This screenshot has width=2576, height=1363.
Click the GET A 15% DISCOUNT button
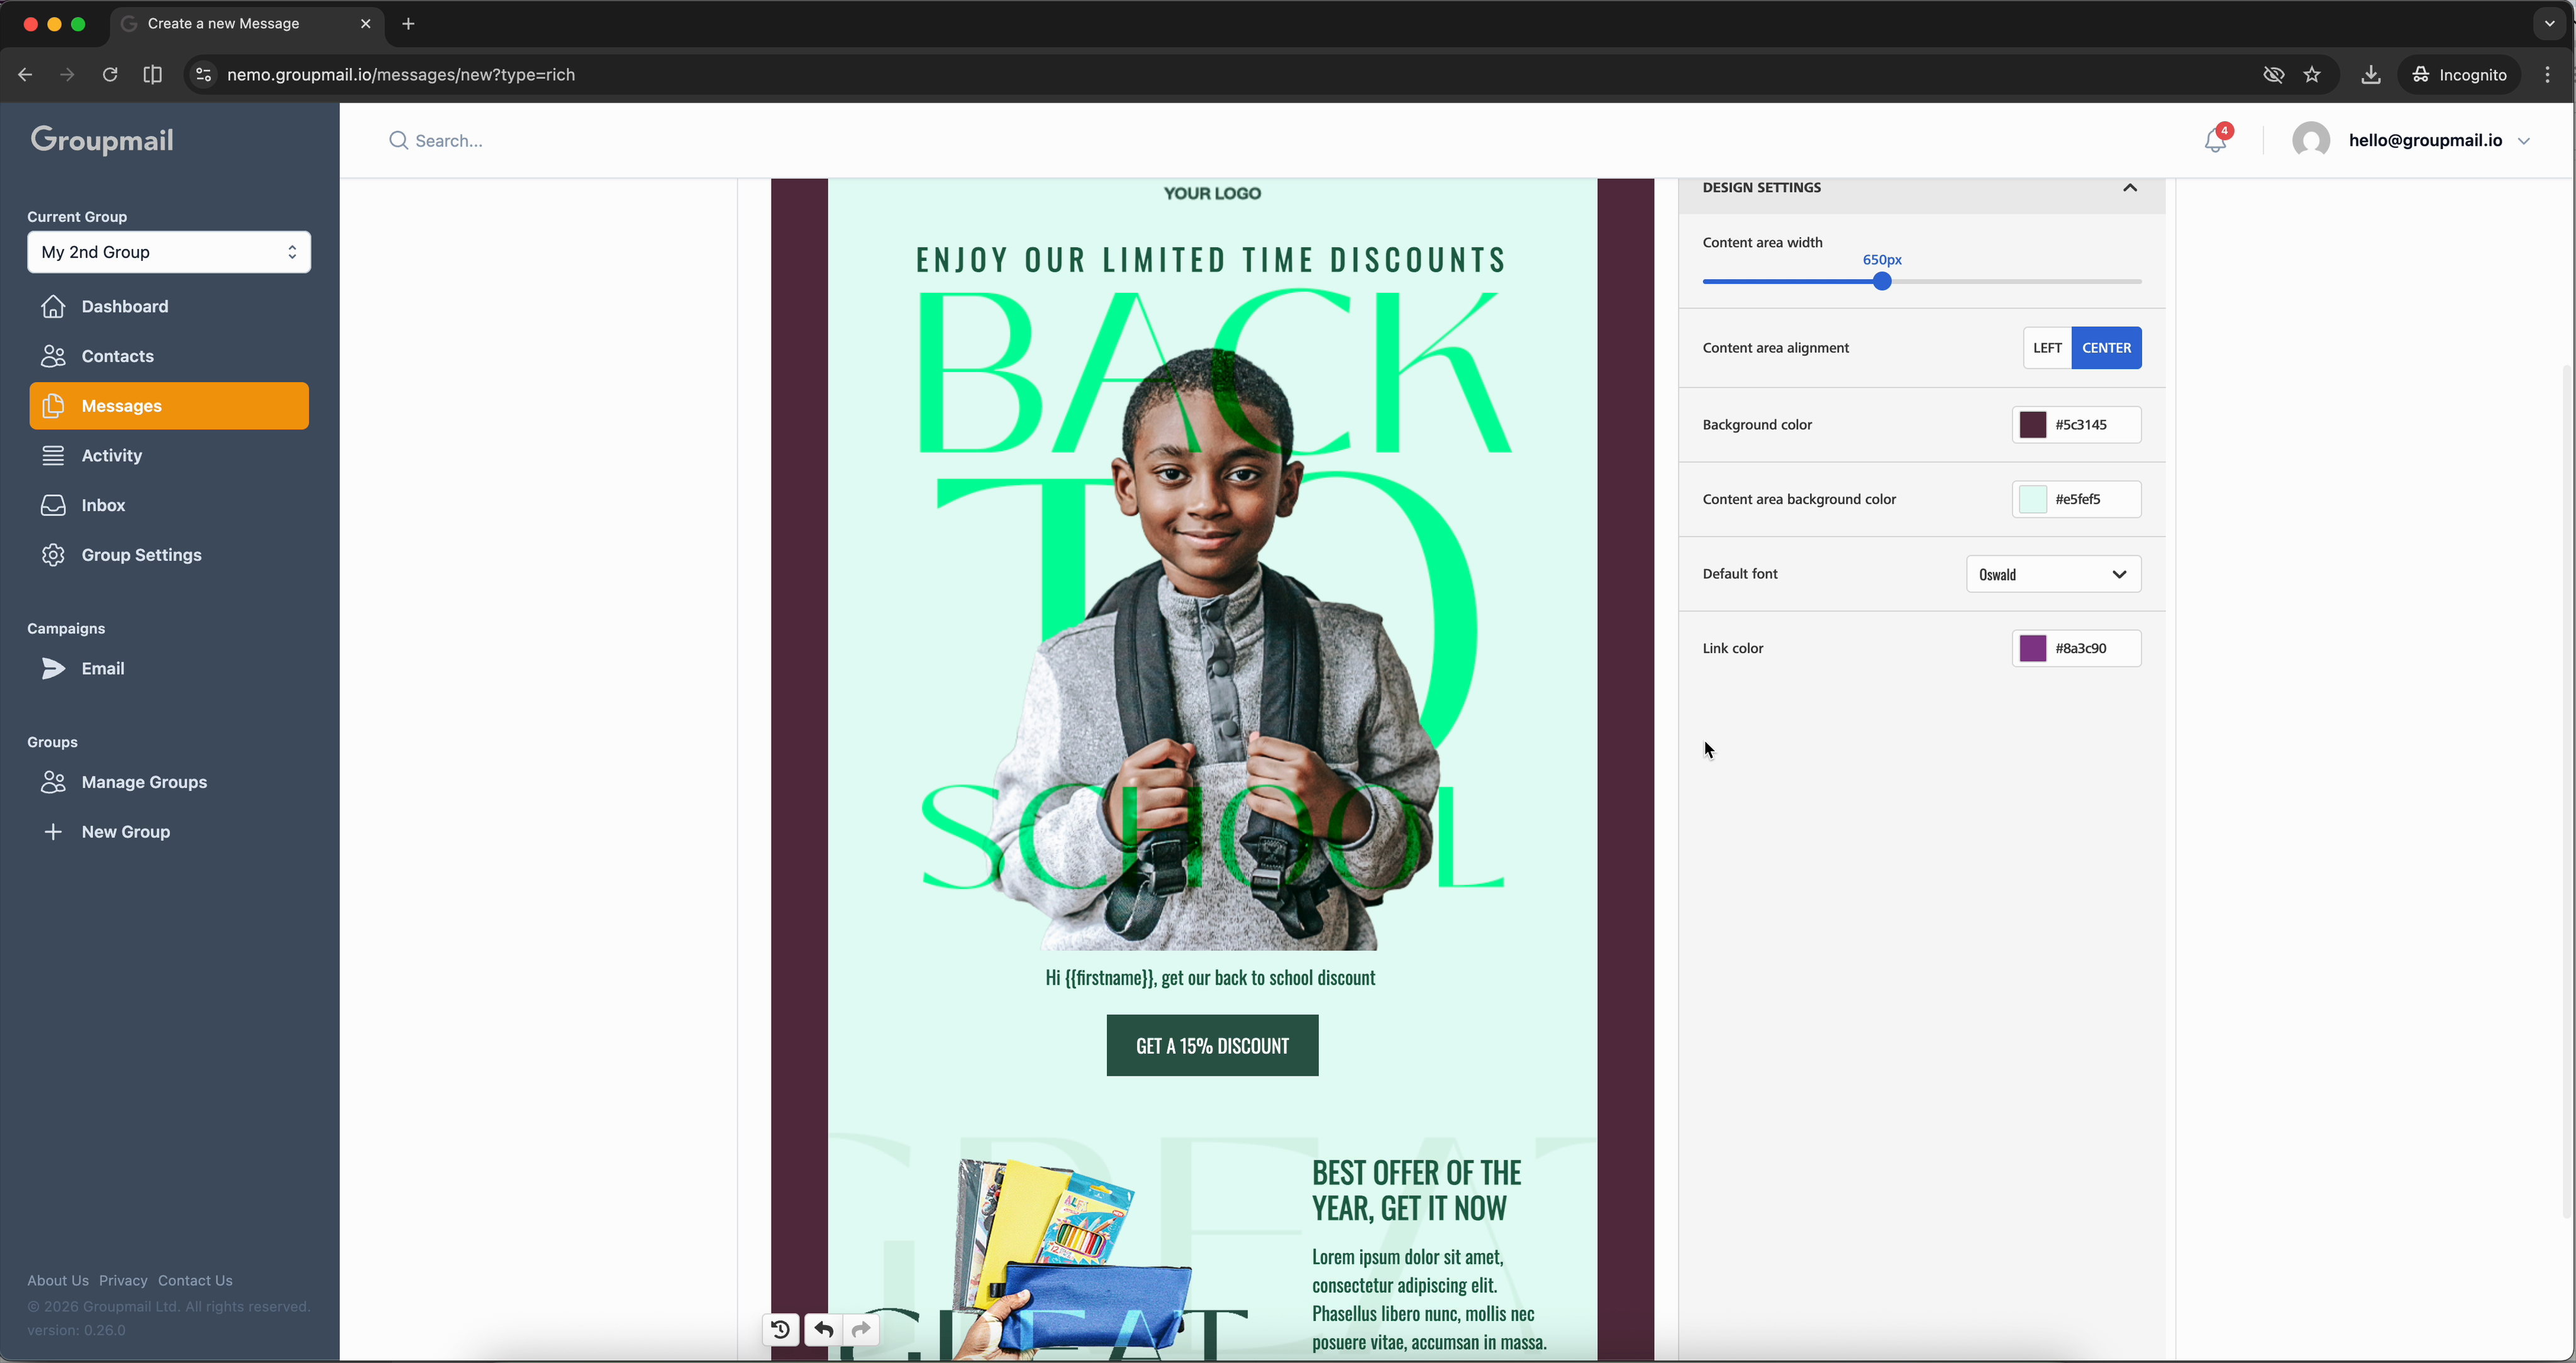click(x=1212, y=1046)
